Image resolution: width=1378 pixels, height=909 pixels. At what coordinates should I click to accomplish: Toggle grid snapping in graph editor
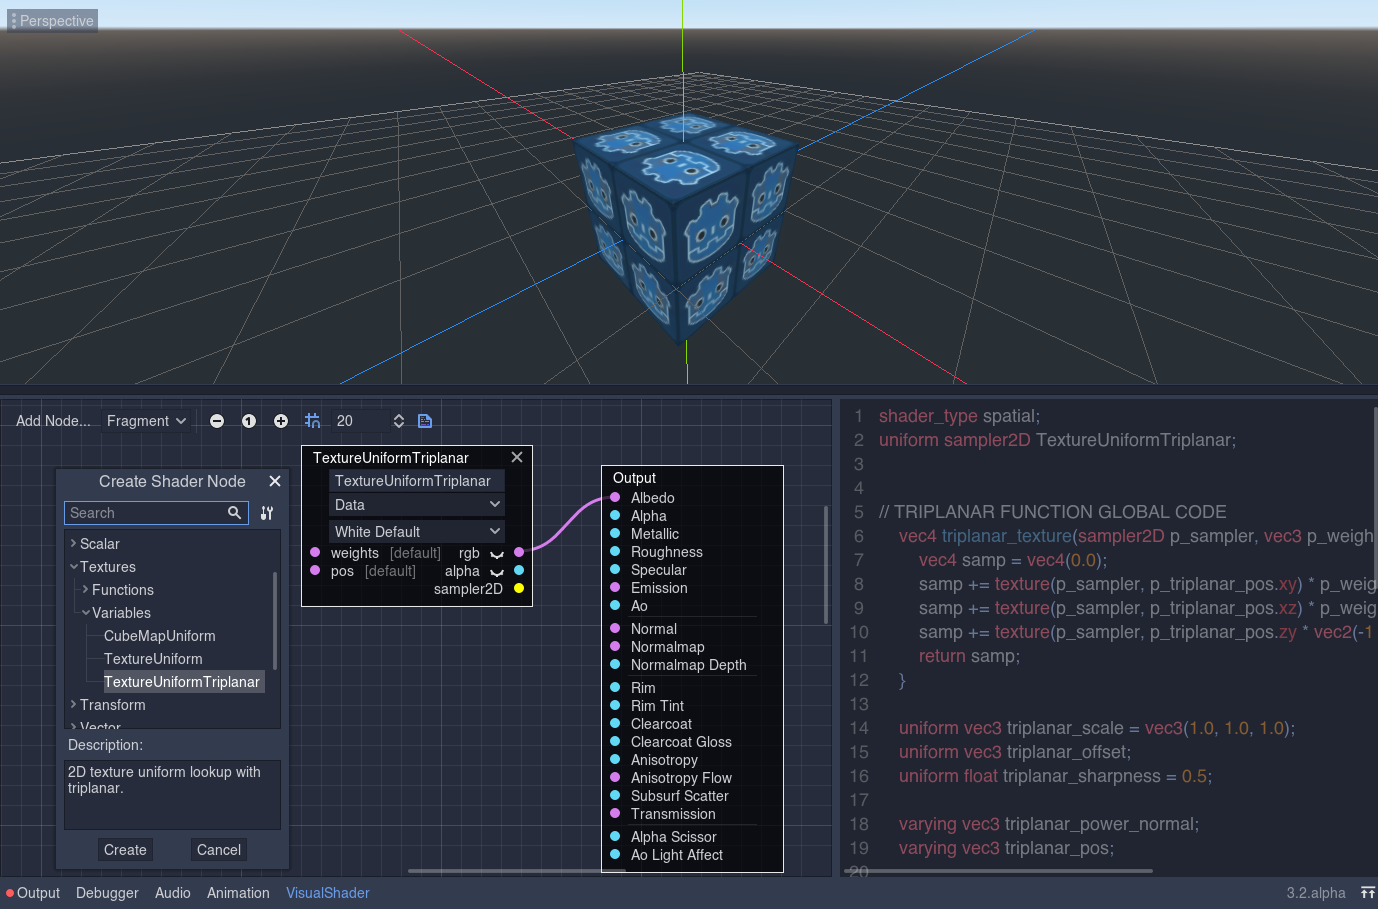(x=313, y=421)
